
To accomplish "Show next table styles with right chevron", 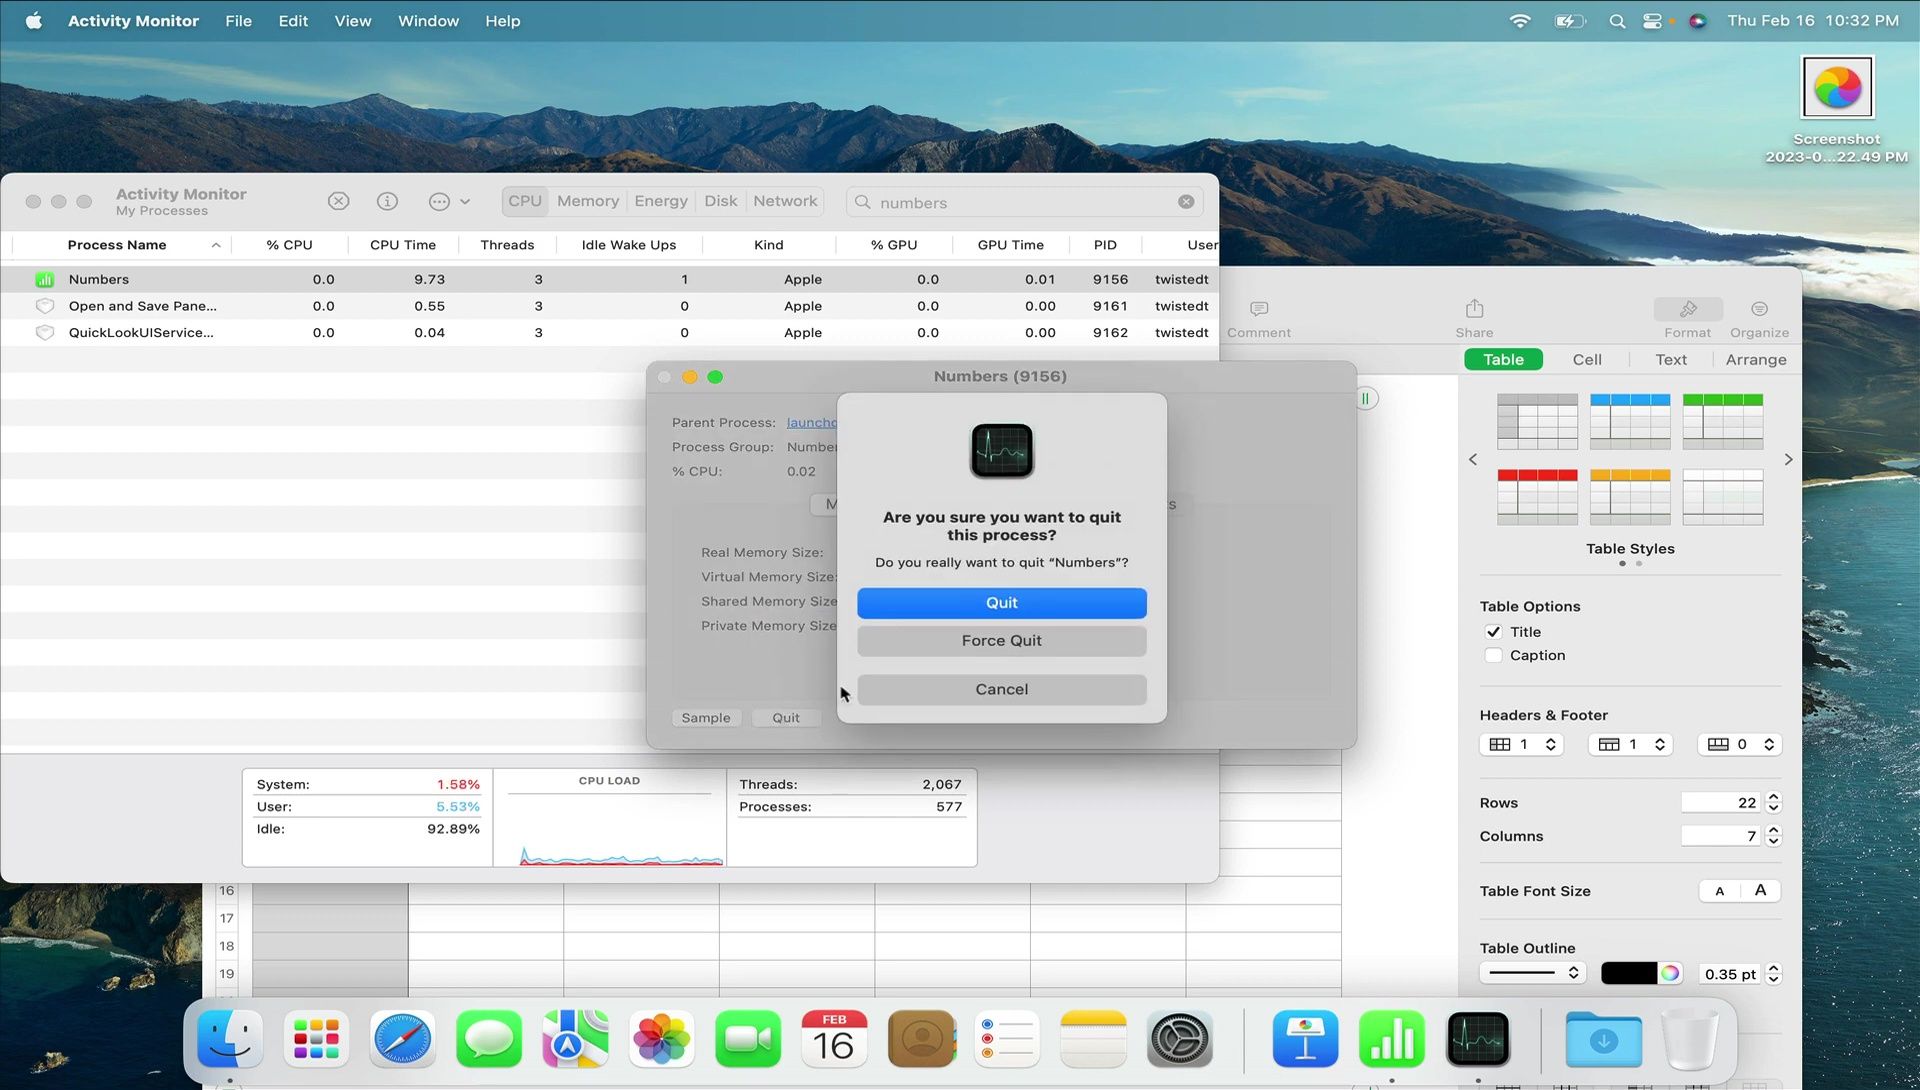I will click(x=1788, y=459).
